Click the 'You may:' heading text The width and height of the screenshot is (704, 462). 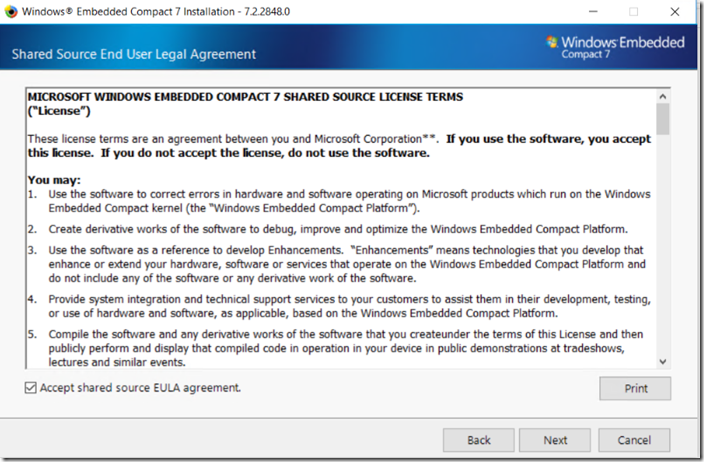click(54, 180)
